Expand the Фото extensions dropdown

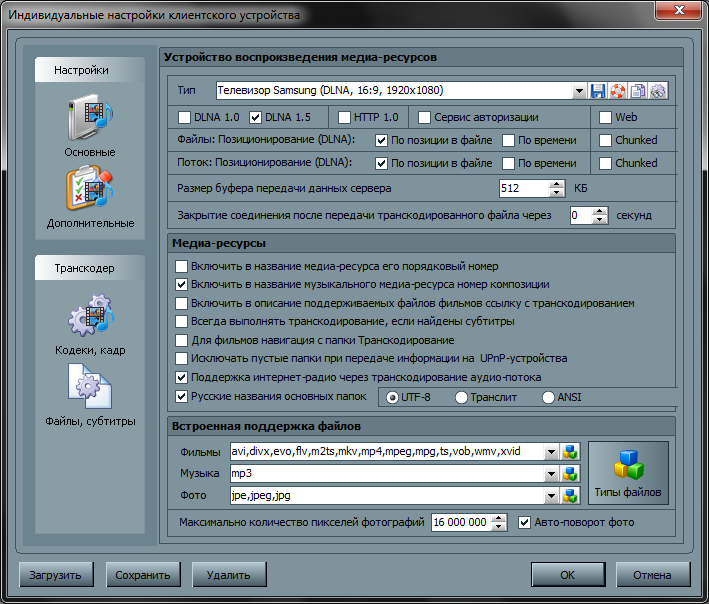pos(552,495)
